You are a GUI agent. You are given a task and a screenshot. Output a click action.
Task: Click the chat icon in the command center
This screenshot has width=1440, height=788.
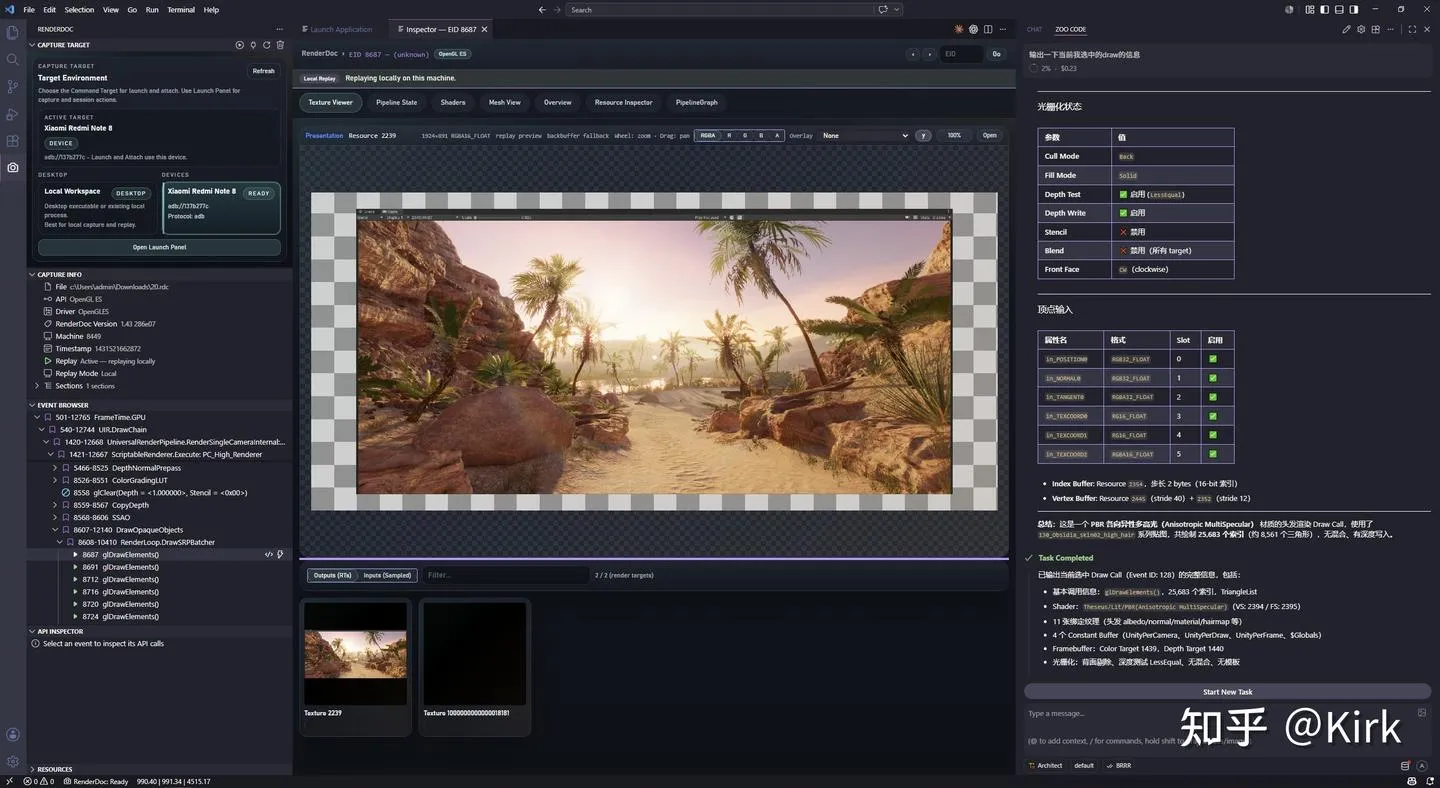coord(884,10)
